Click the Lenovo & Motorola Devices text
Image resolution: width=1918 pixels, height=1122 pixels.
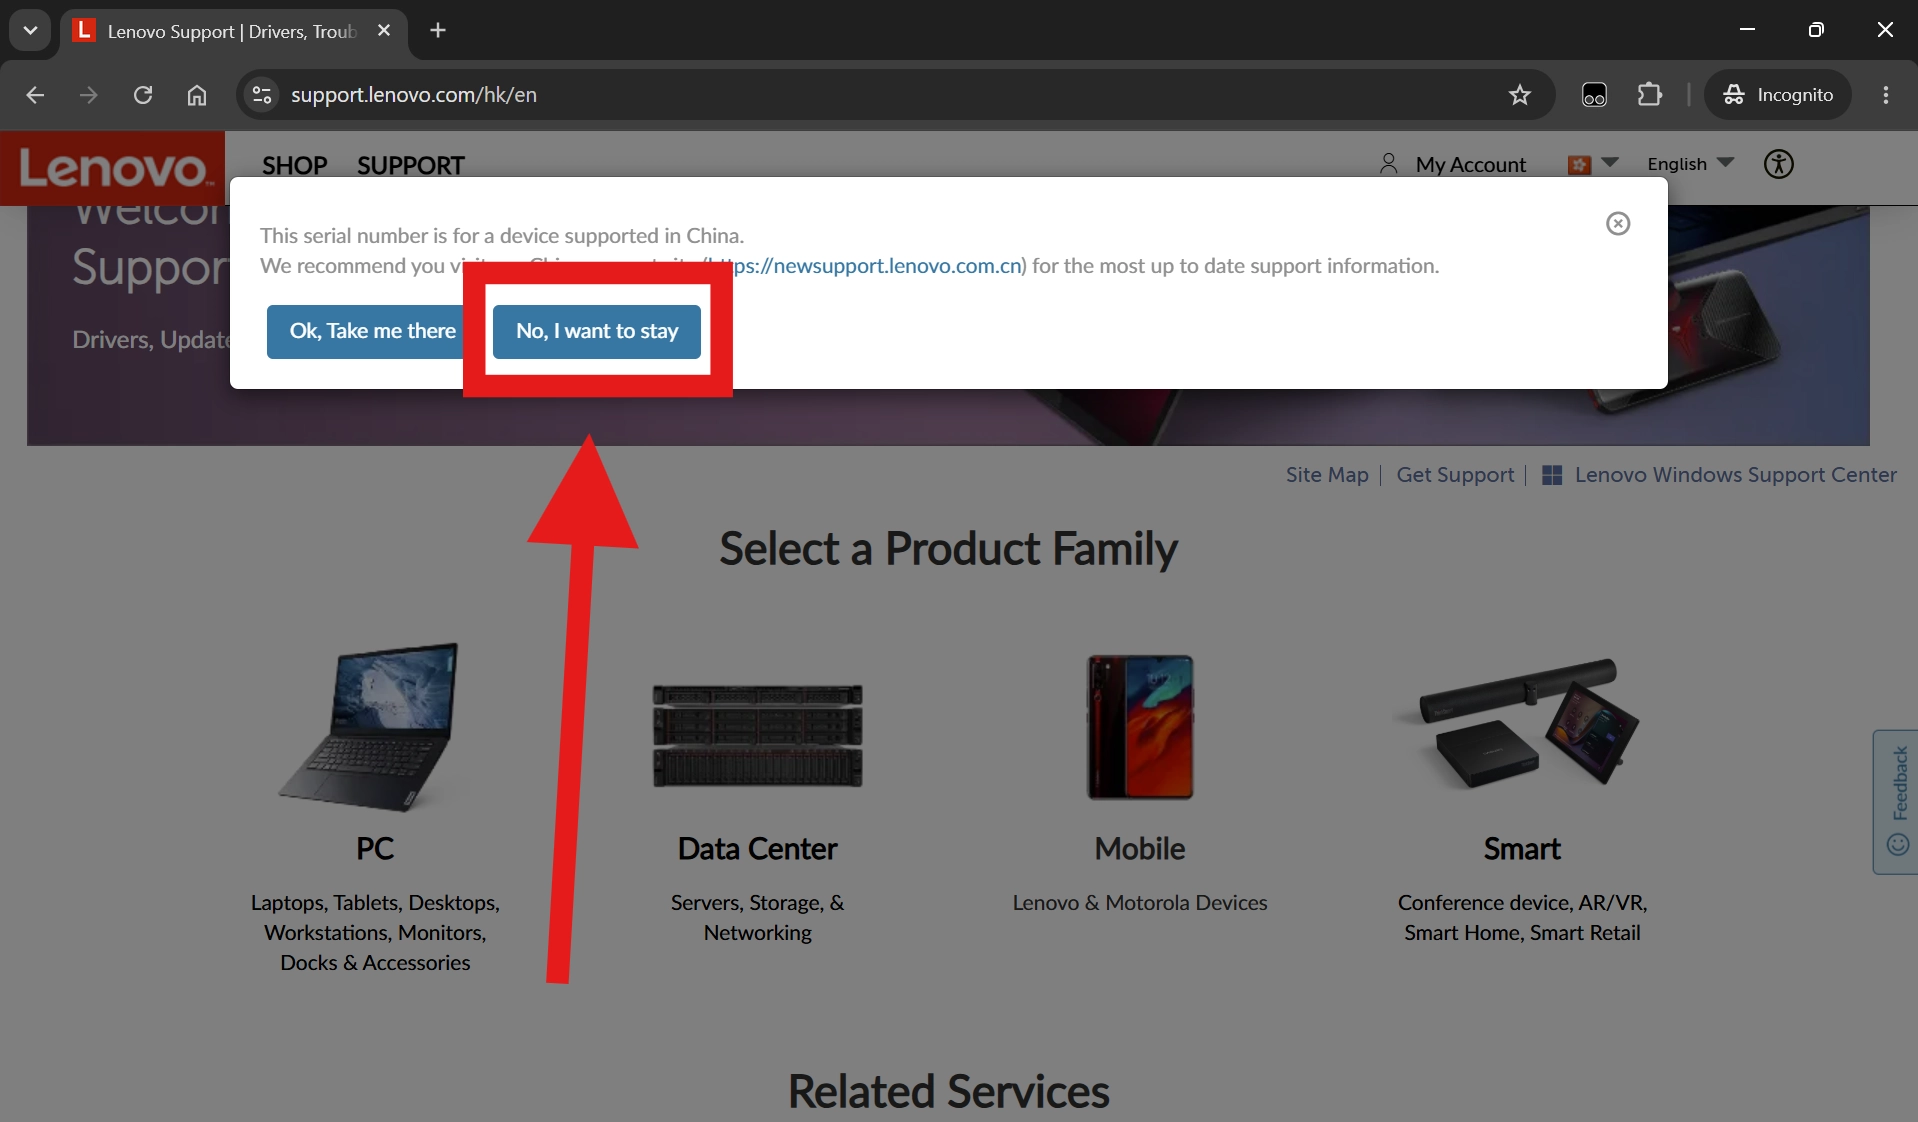pyautogui.click(x=1140, y=903)
